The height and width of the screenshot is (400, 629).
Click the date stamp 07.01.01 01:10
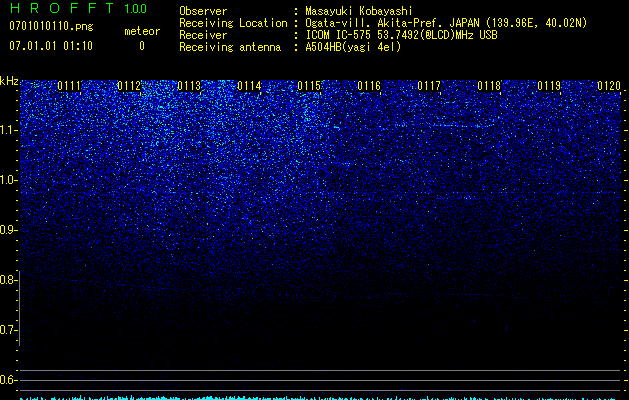(x=51, y=46)
